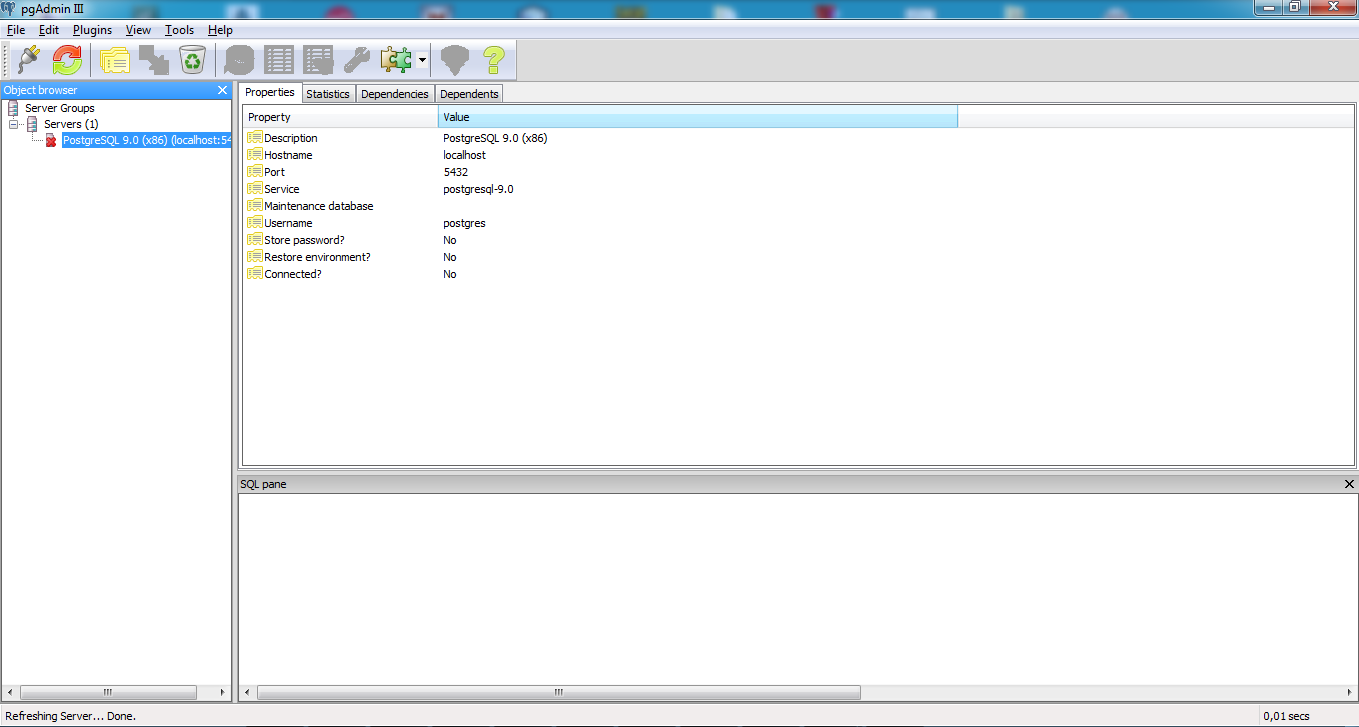This screenshot has width=1359, height=727.
Task: Click the Refreshing Server... Done. status text
Action: click(x=70, y=716)
